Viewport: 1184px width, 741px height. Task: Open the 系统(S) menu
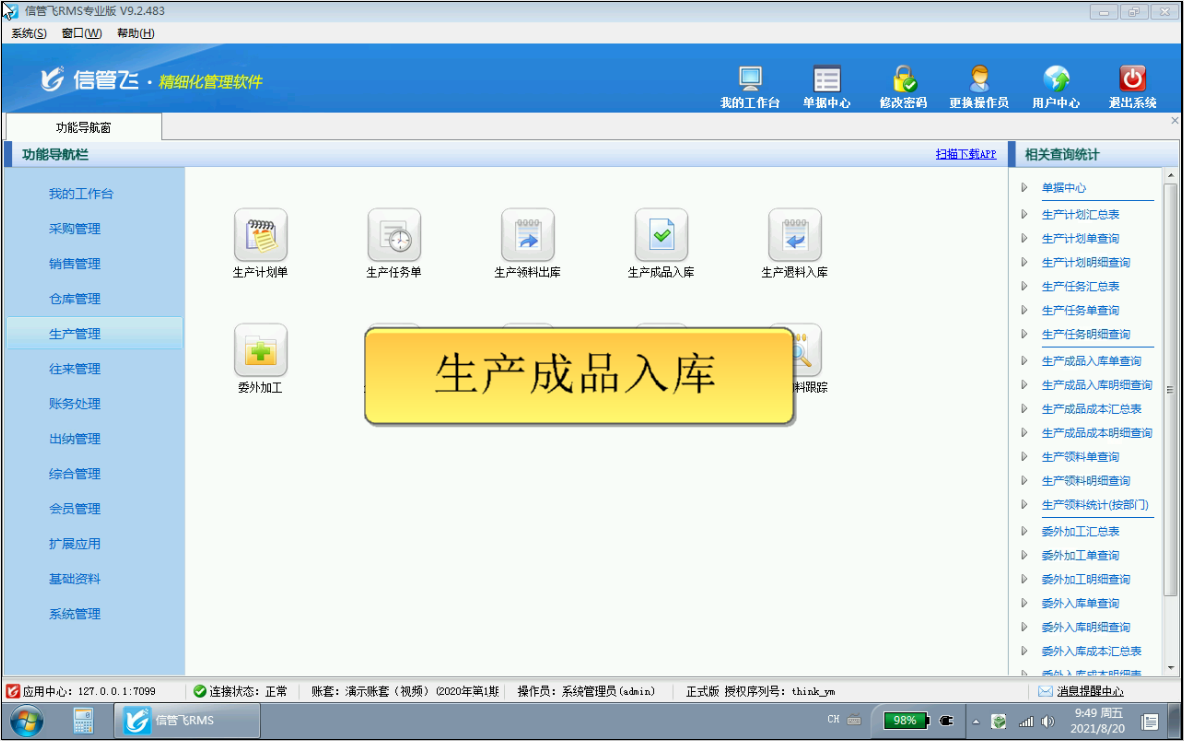click(29, 33)
